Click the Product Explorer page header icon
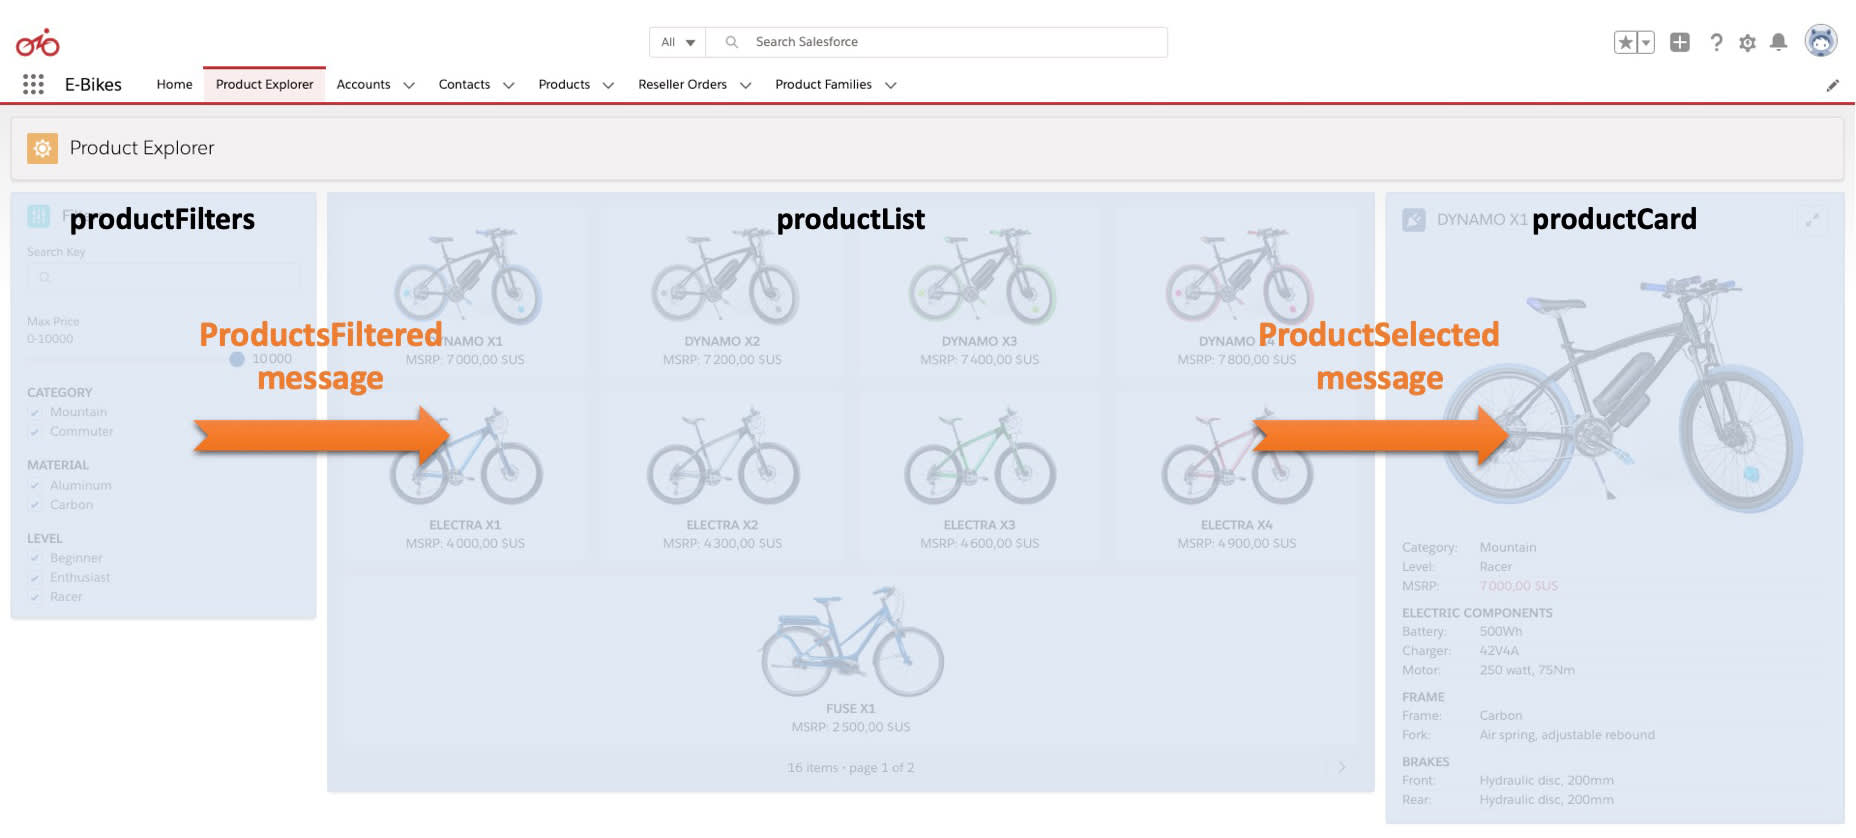 (42, 148)
